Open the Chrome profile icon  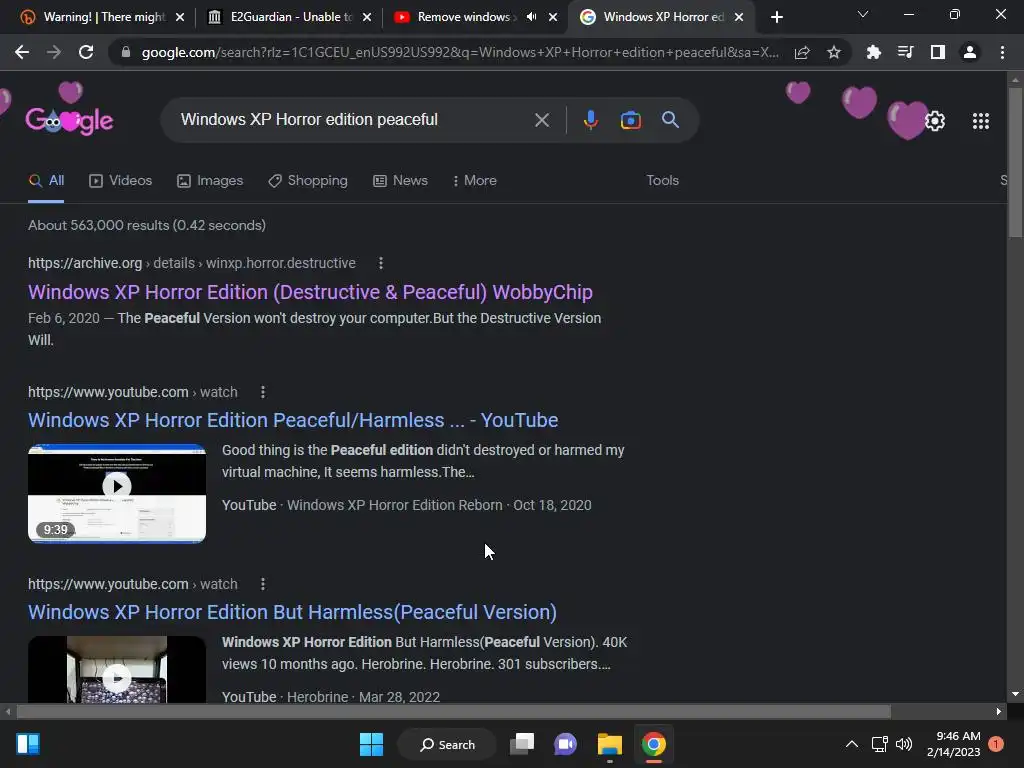(x=970, y=52)
